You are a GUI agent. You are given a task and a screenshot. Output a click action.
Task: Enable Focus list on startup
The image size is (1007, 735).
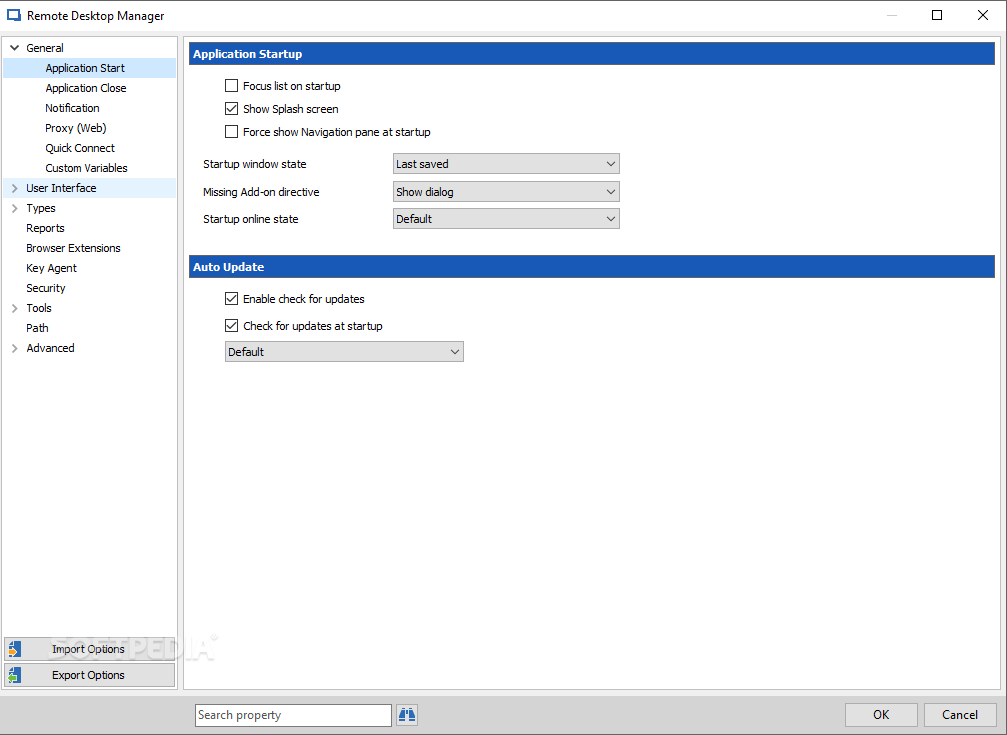(x=231, y=85)
